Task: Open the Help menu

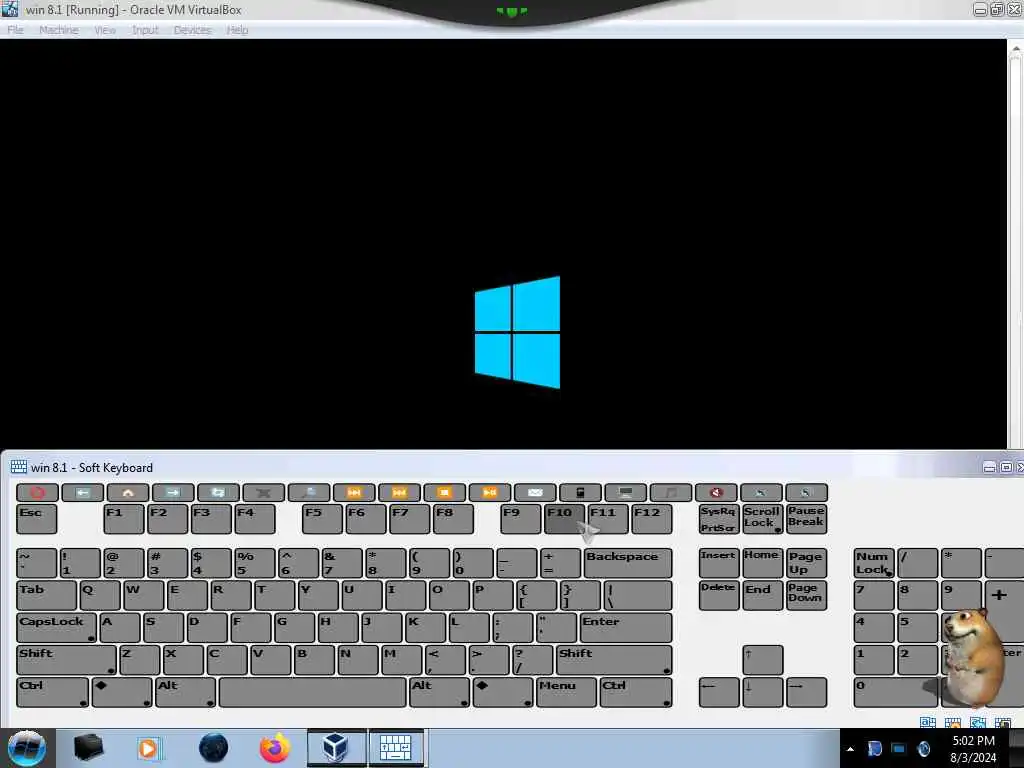Action: click(x=237, y=30)
